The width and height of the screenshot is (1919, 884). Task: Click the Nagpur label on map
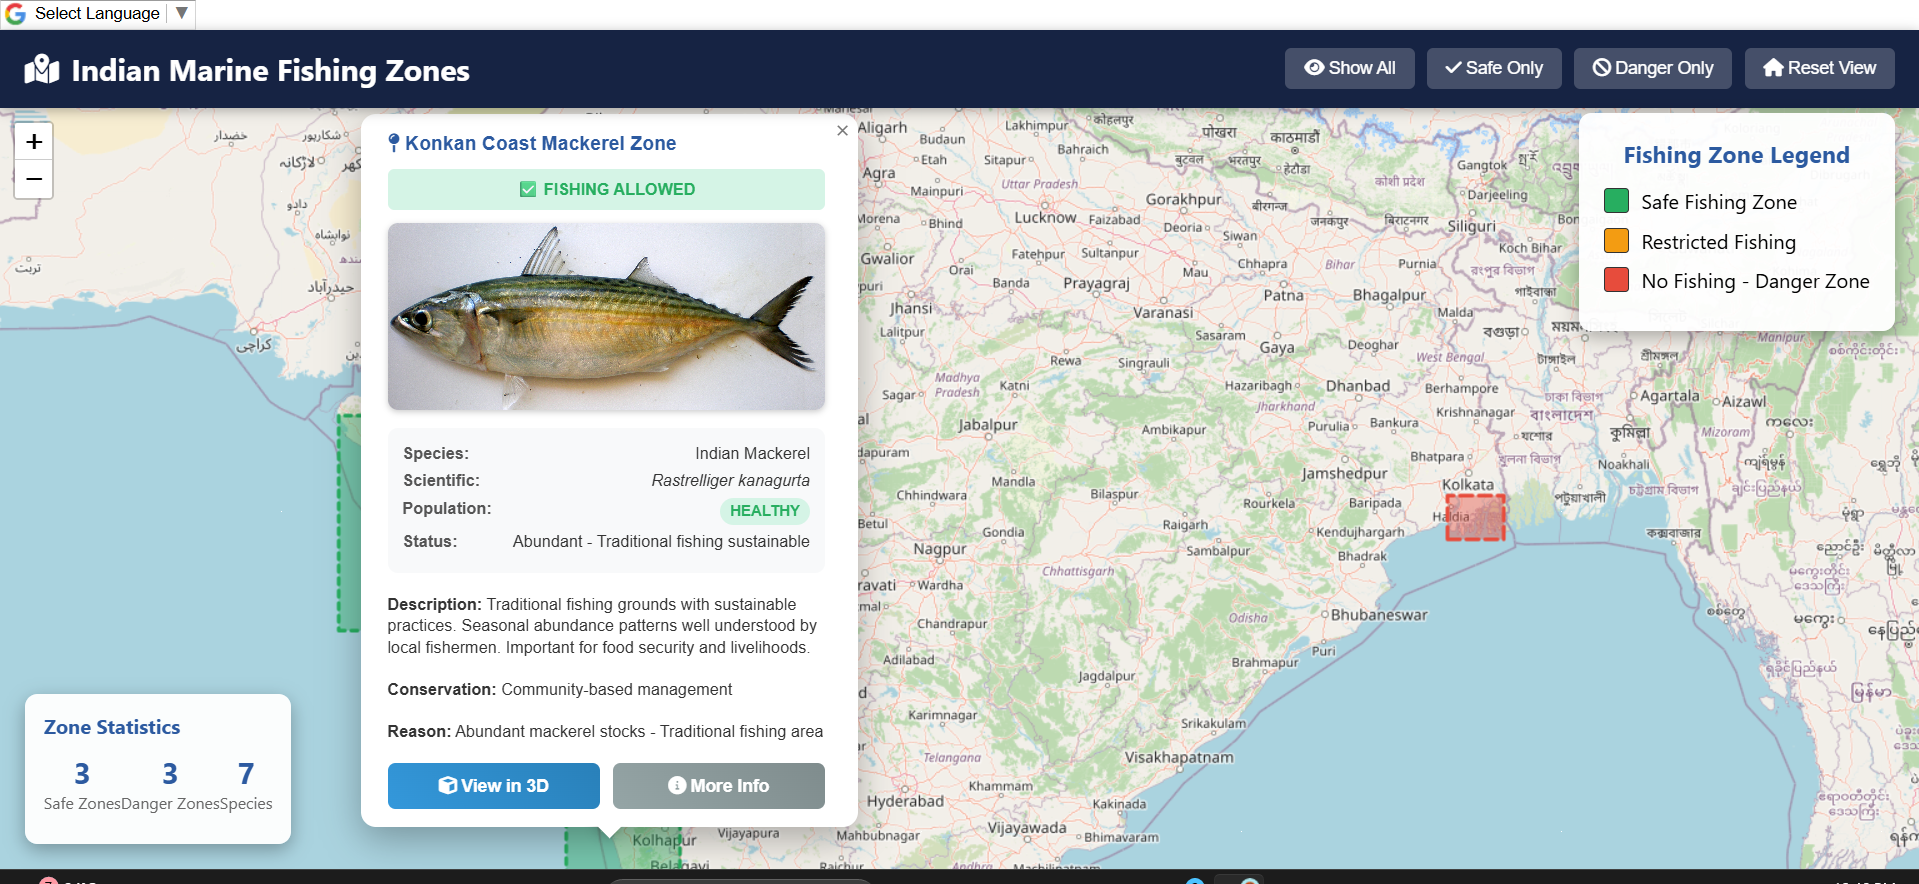(x=939, y=549)
